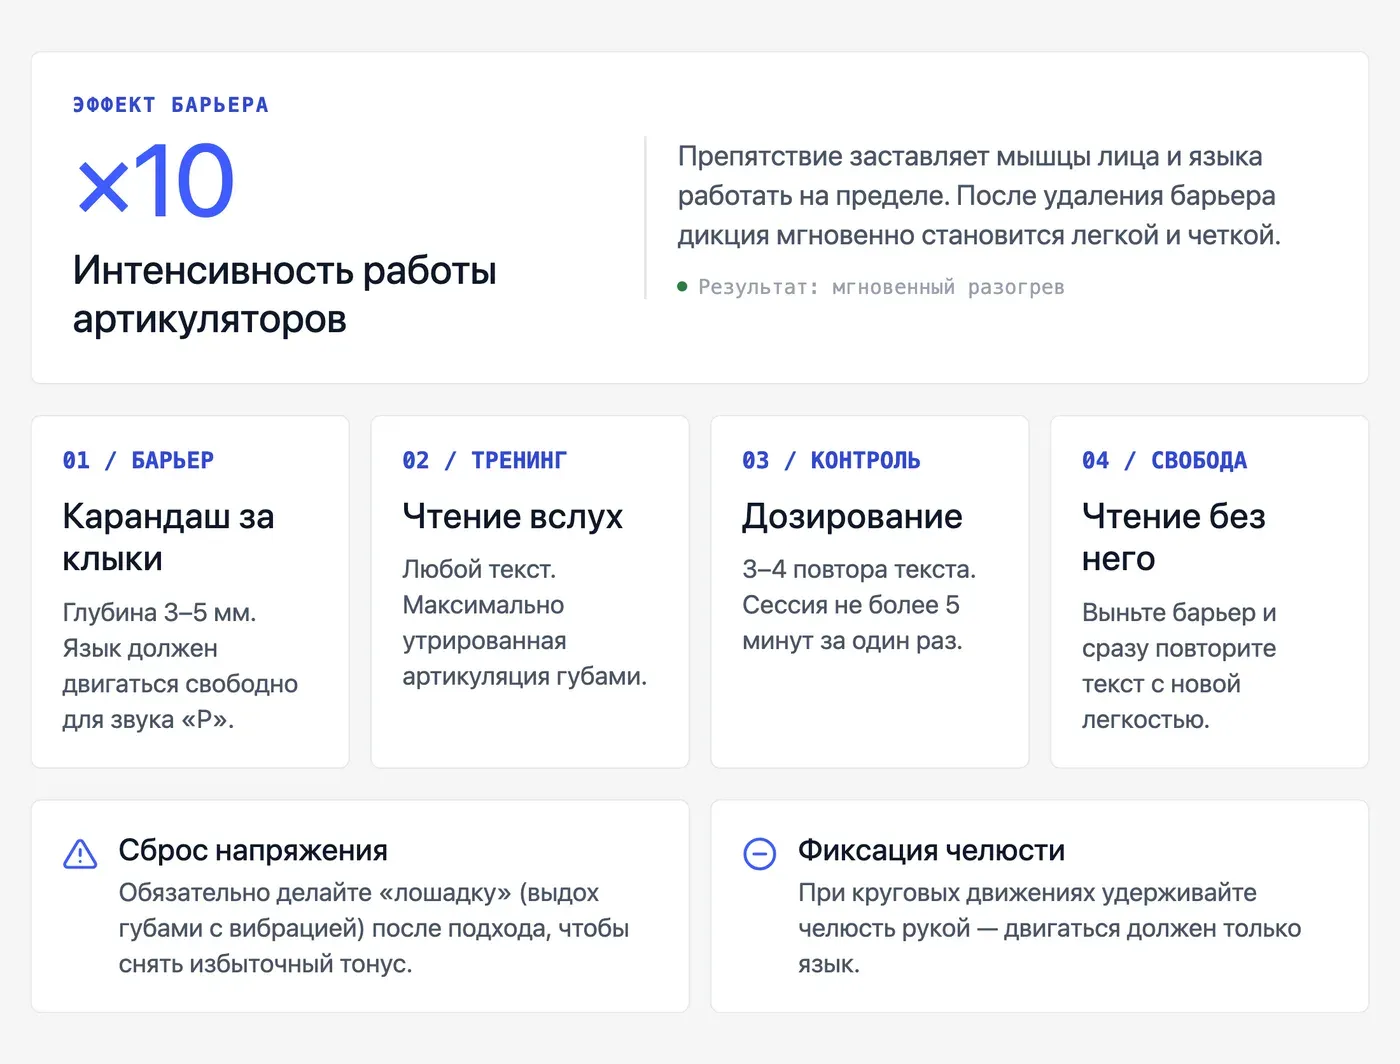Click the text Результат: мгновенный разогрев

click(x=881, y=287)
